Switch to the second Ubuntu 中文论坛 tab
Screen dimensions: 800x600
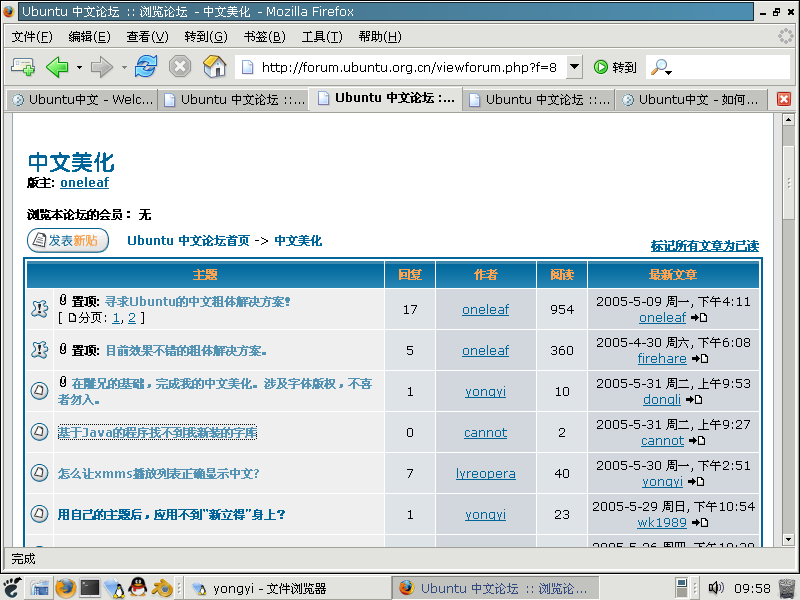[x=234, y=99]
